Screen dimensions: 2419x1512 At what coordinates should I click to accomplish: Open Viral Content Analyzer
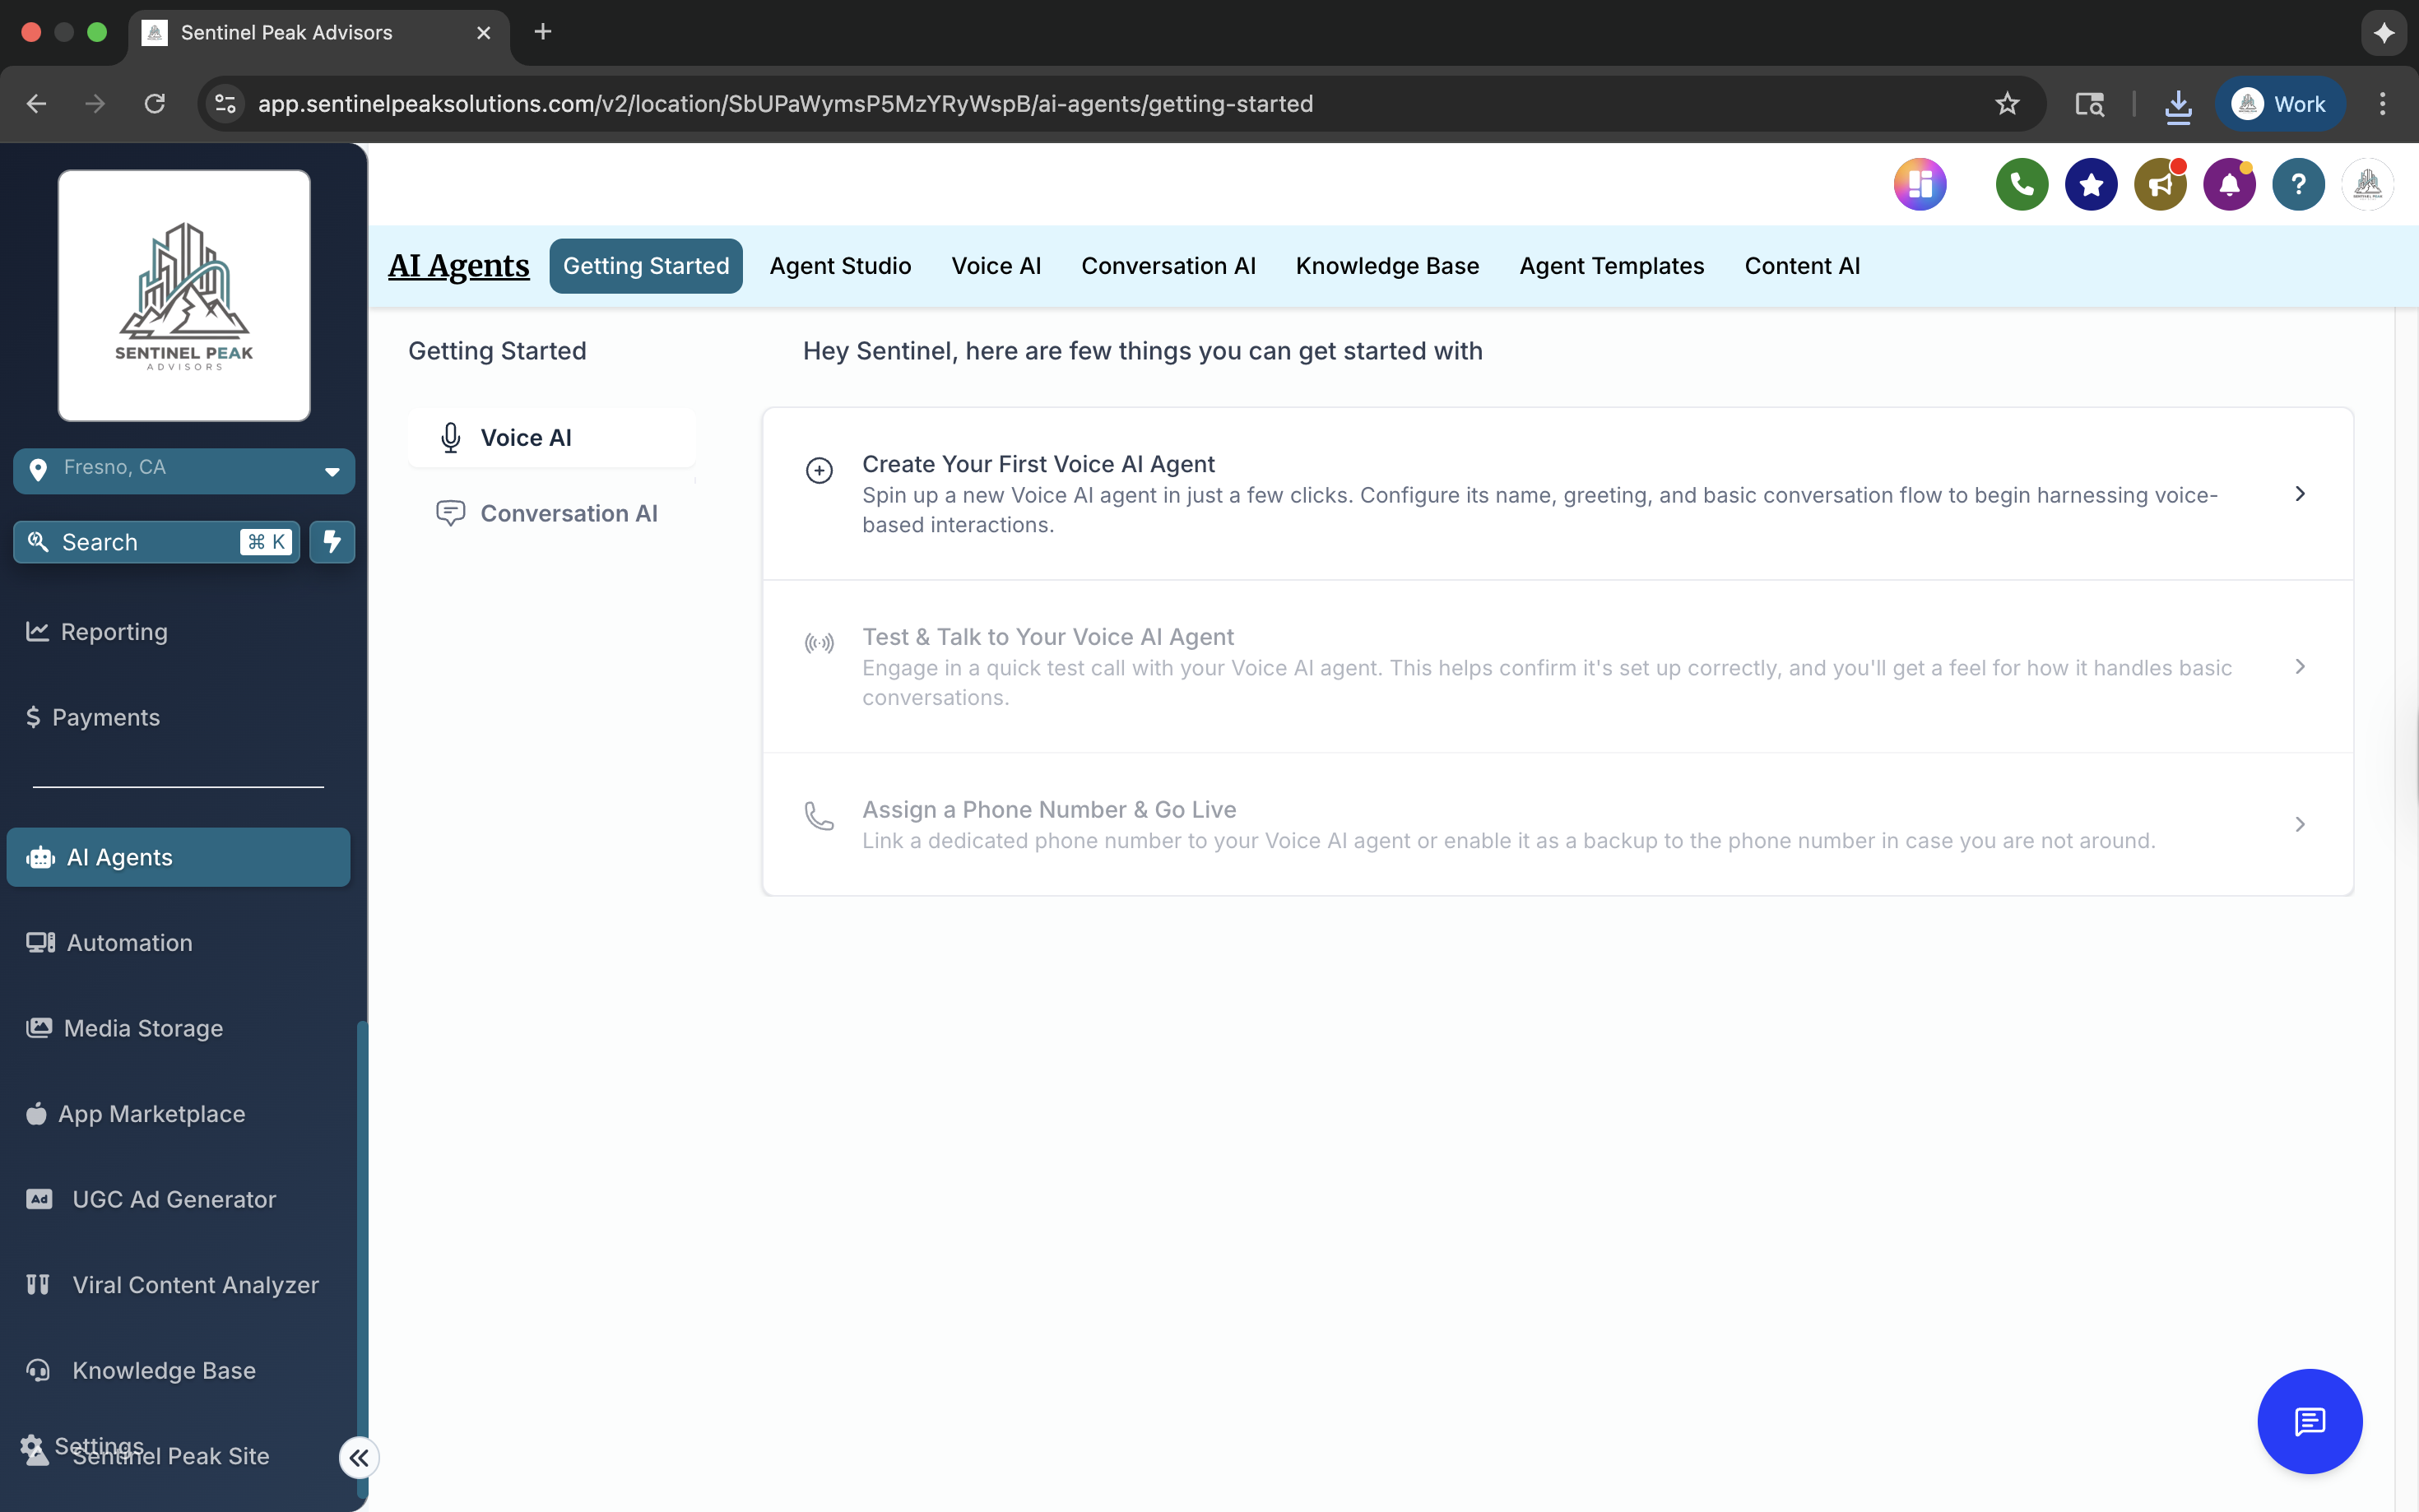pyautogui.click(x=195, y=1284)
